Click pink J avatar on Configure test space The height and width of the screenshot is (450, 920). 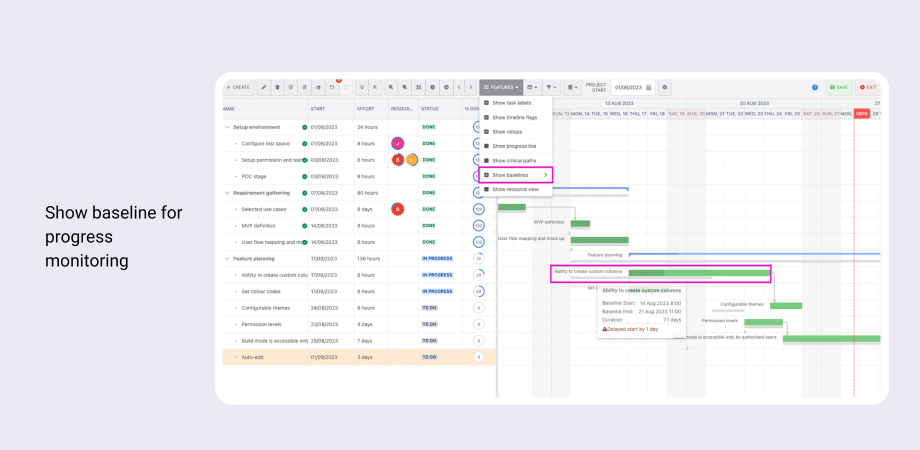tap(398, 143)
